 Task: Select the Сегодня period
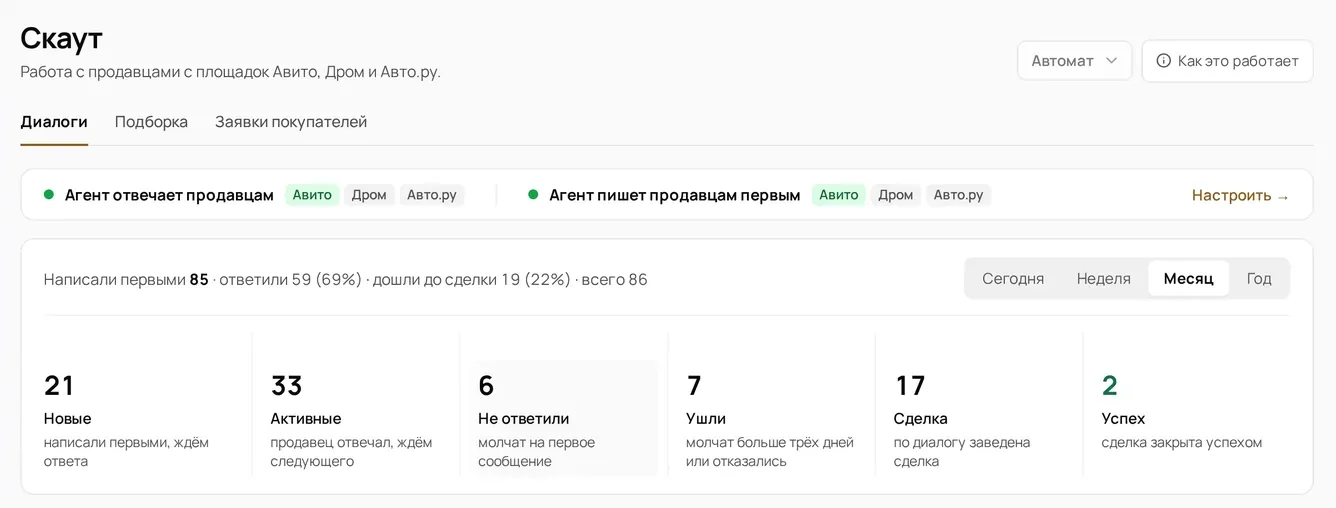[1013, 279]
